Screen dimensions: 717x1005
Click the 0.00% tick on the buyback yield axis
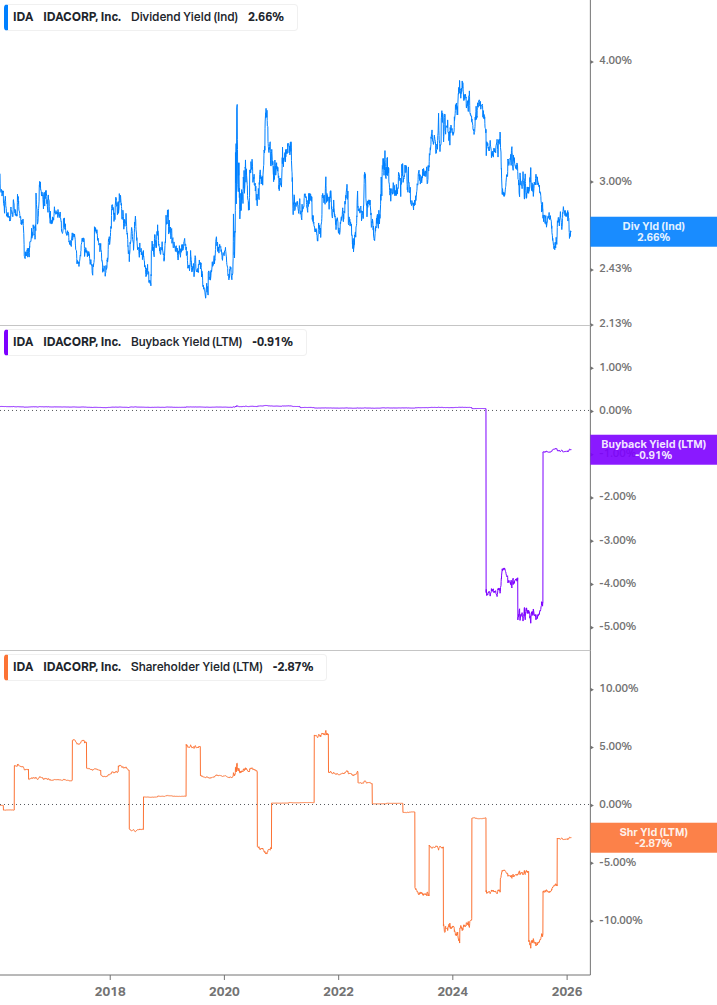615,411
